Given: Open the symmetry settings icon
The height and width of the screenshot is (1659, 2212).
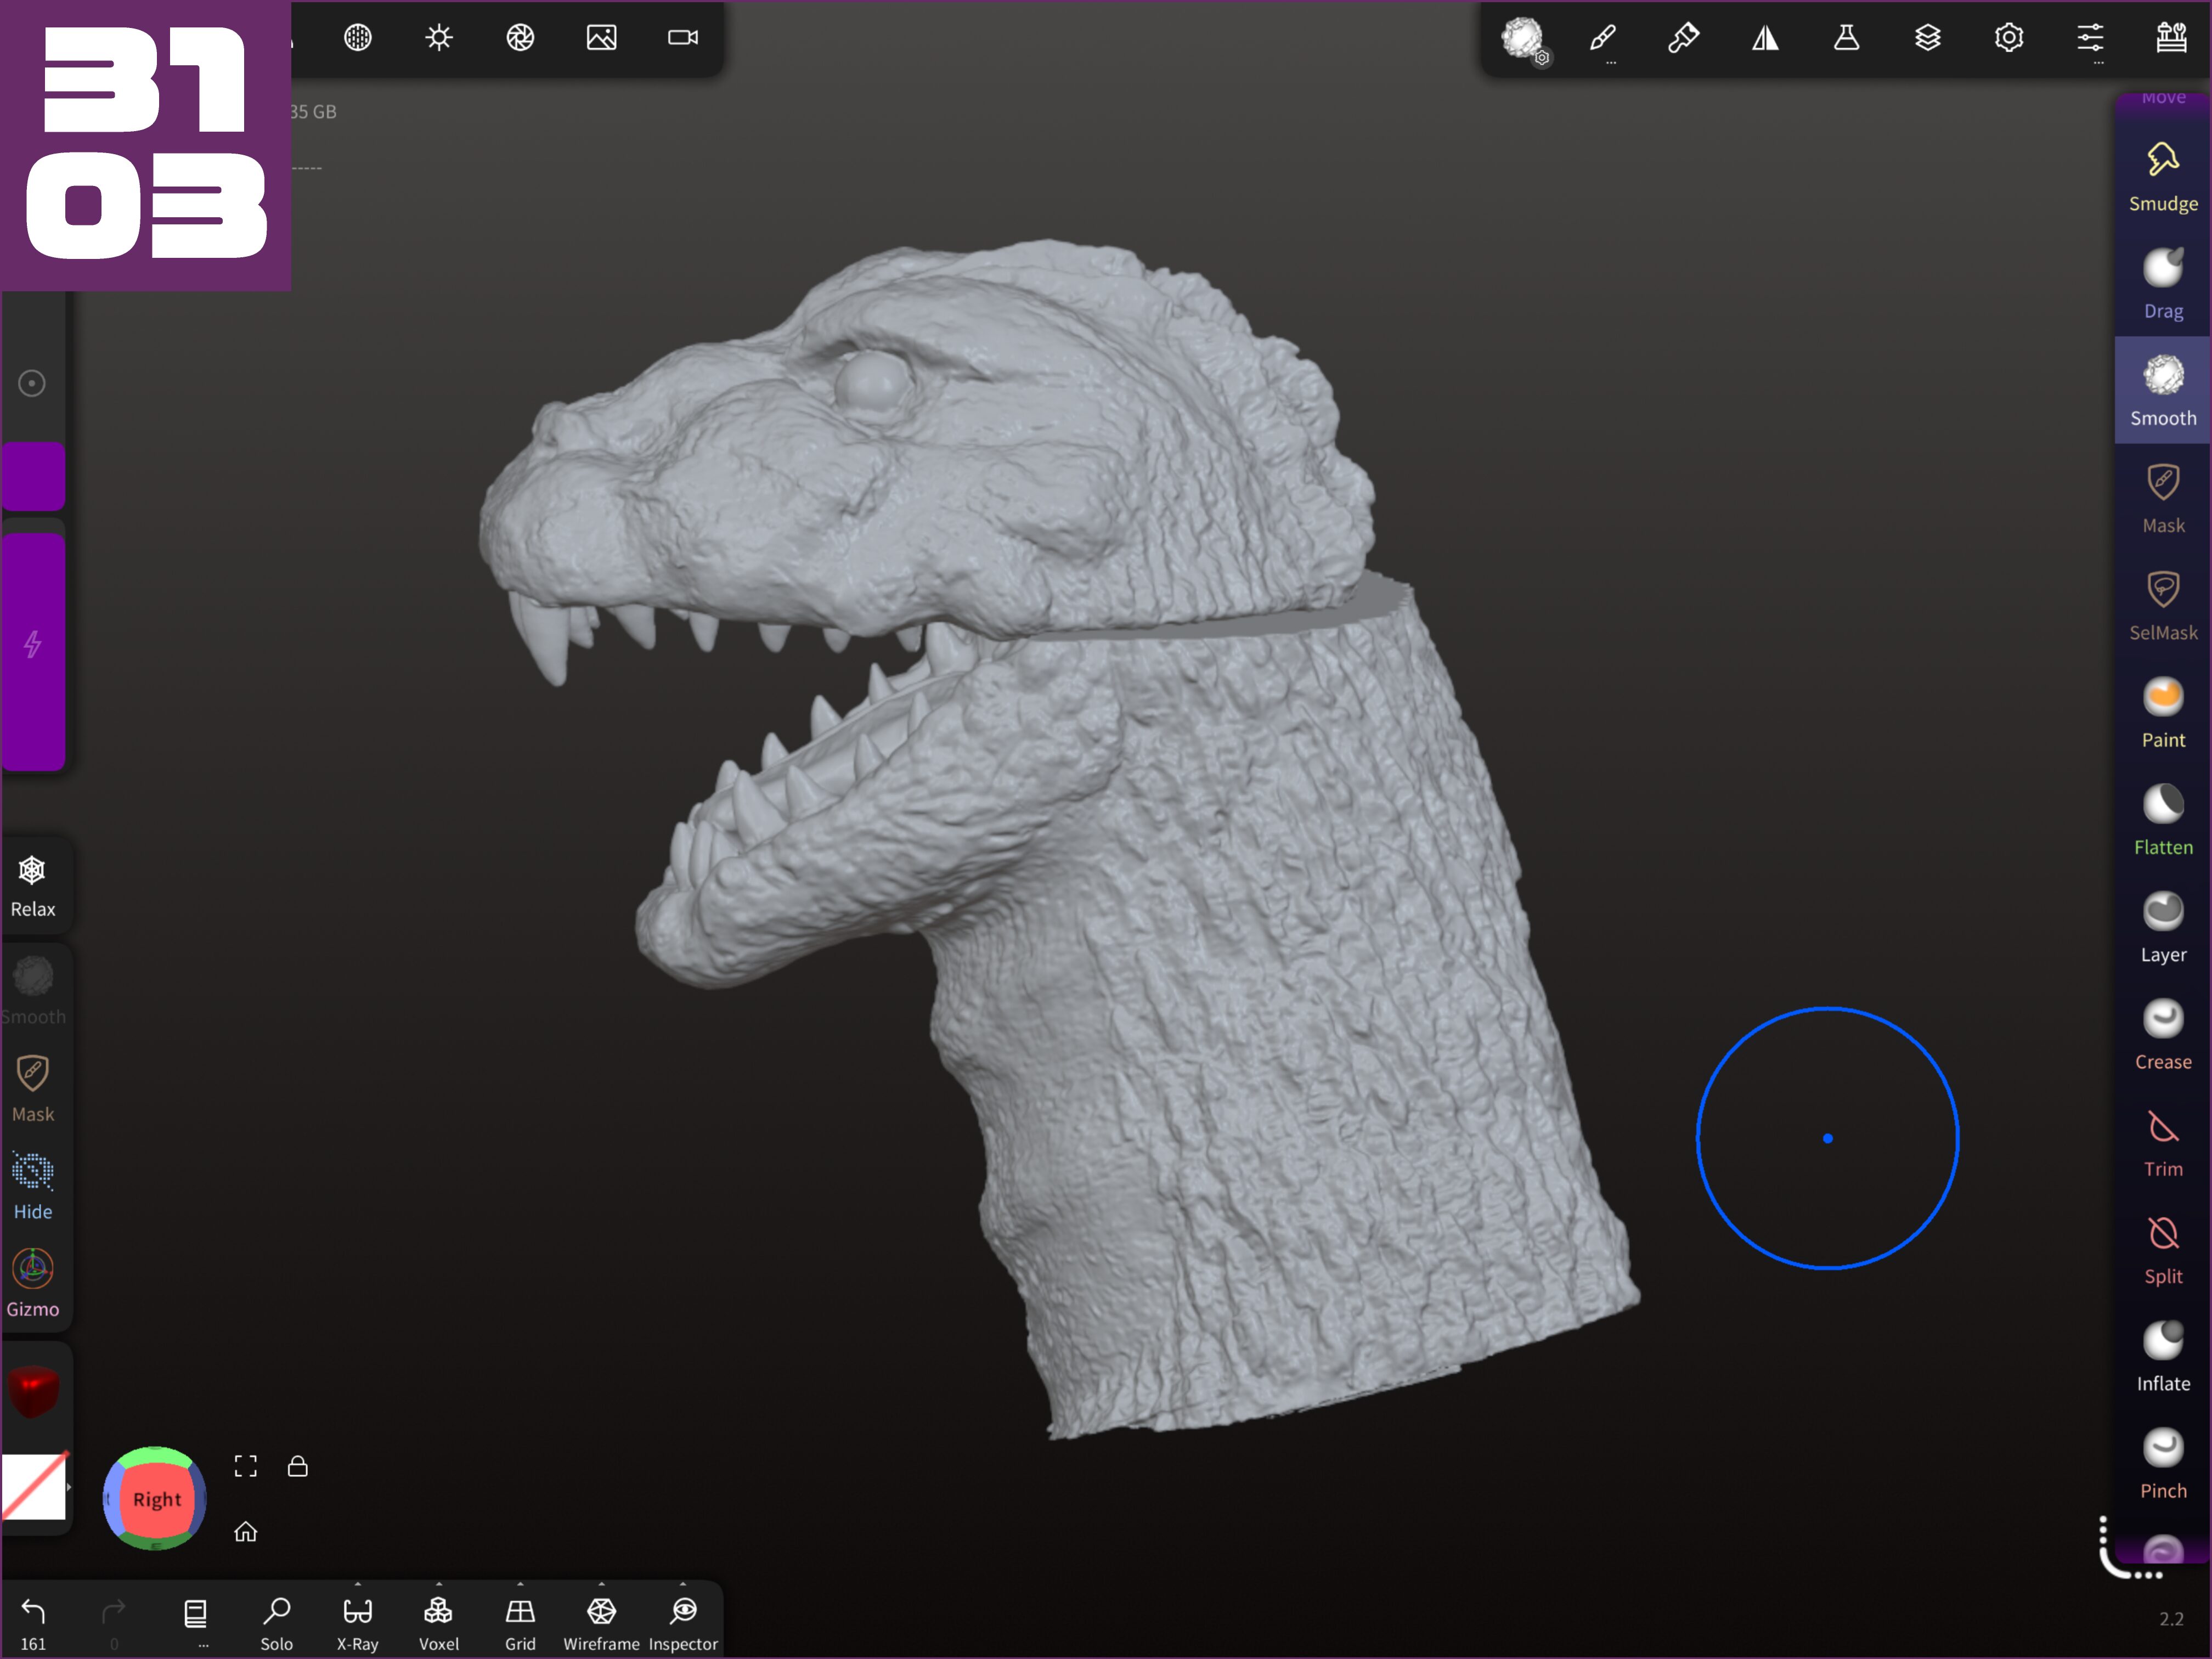Looking at the screenshot, I should 1765,38.
